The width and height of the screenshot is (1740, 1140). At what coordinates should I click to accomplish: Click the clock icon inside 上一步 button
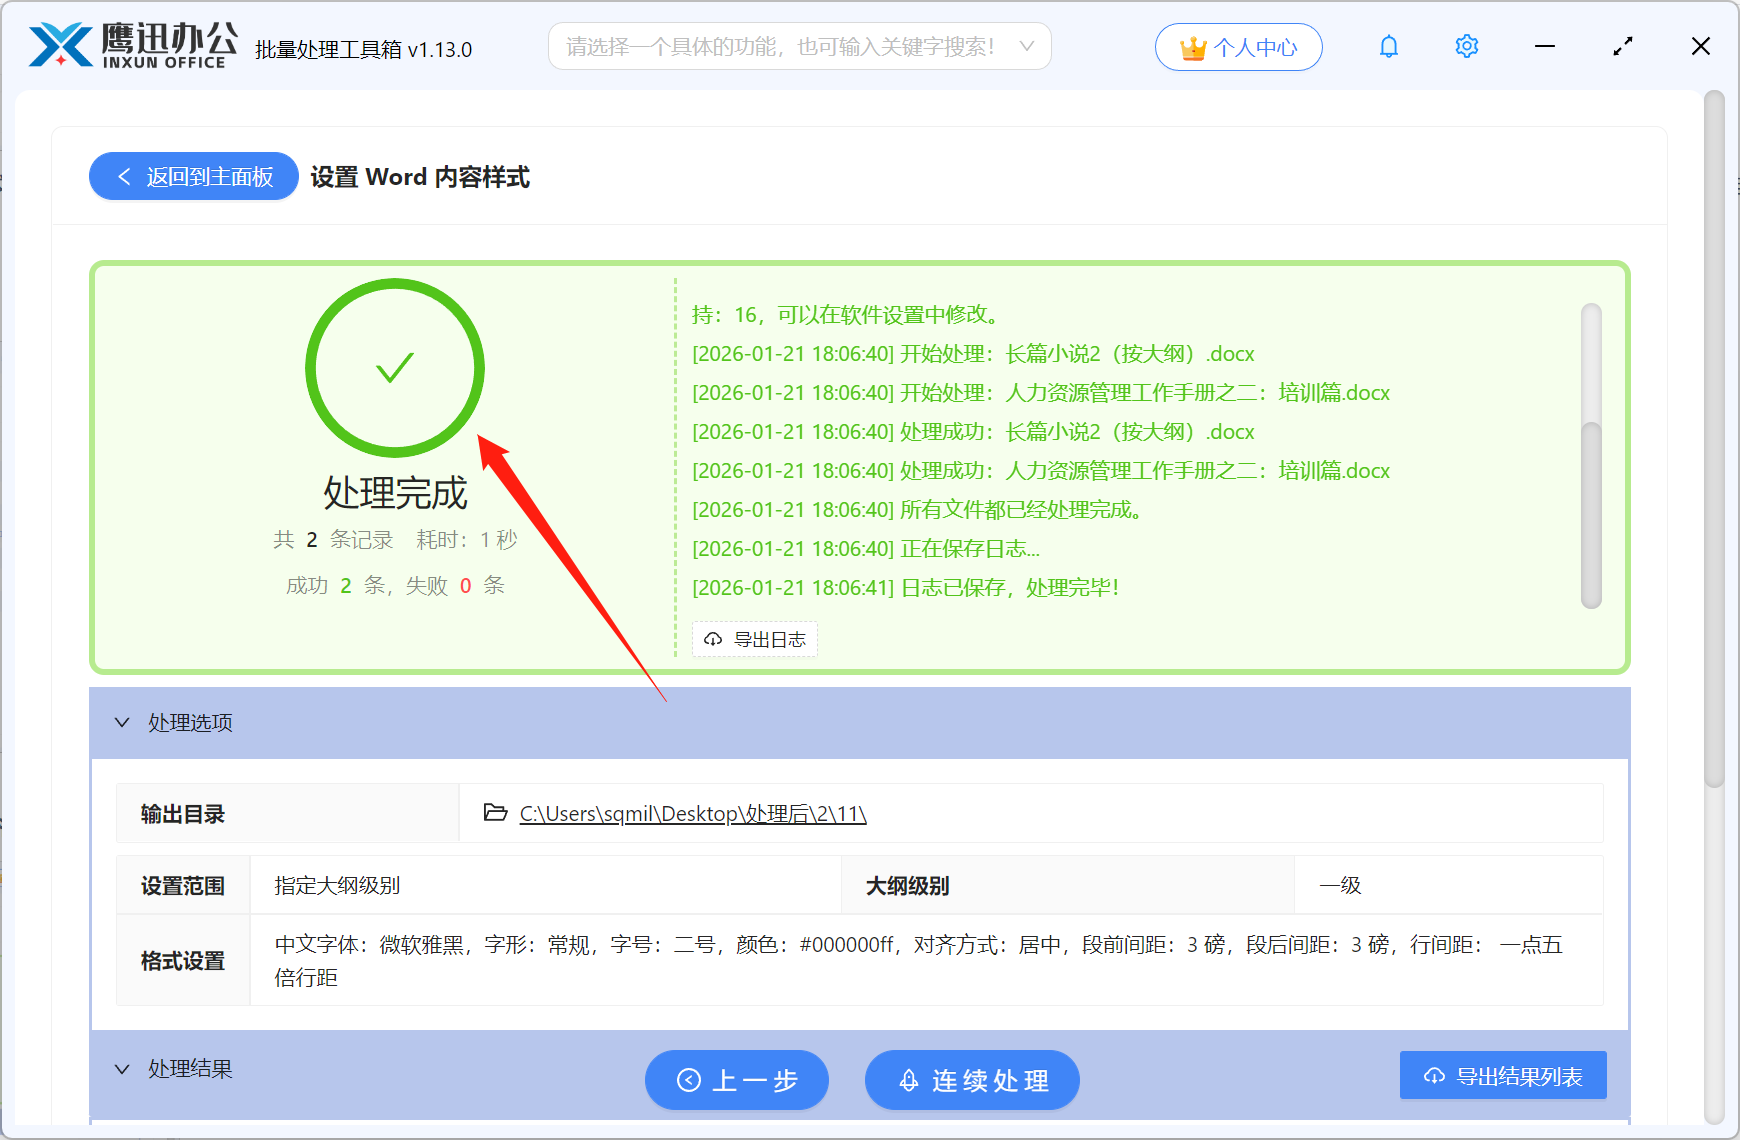click(x=687, y=1080)
